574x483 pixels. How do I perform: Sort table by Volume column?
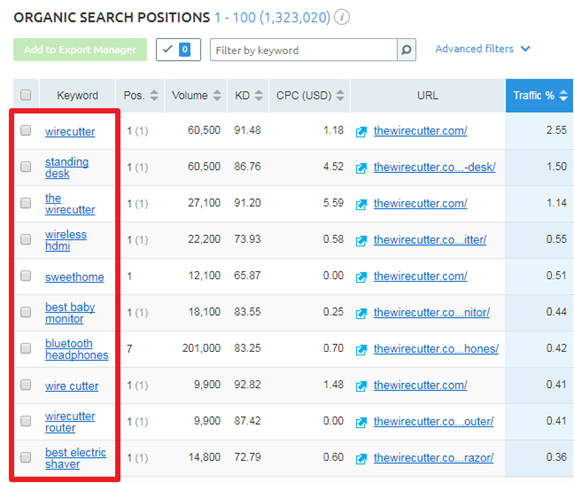[x=217, y=95]
